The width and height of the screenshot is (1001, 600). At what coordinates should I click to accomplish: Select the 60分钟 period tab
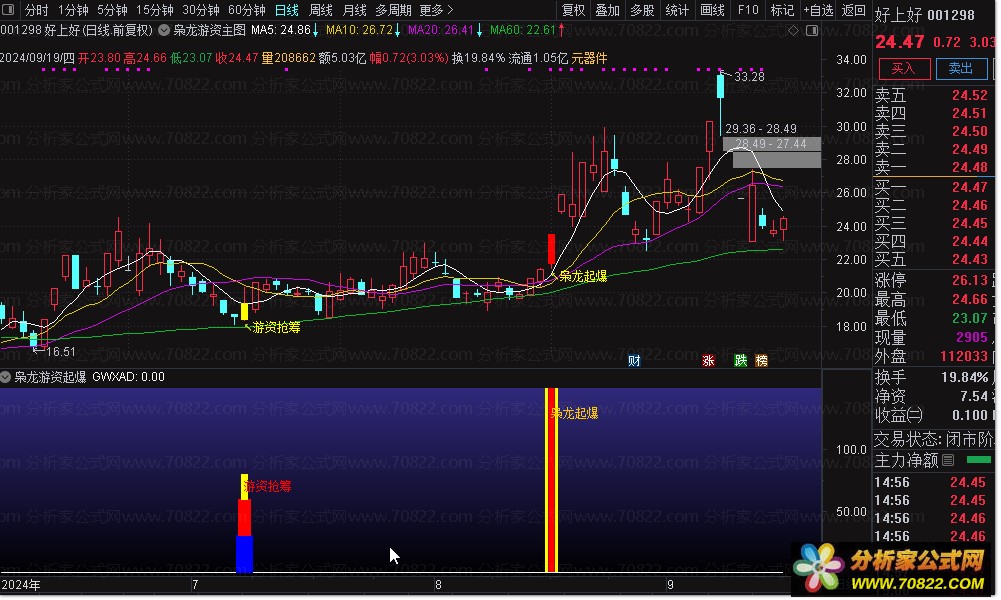247,10
